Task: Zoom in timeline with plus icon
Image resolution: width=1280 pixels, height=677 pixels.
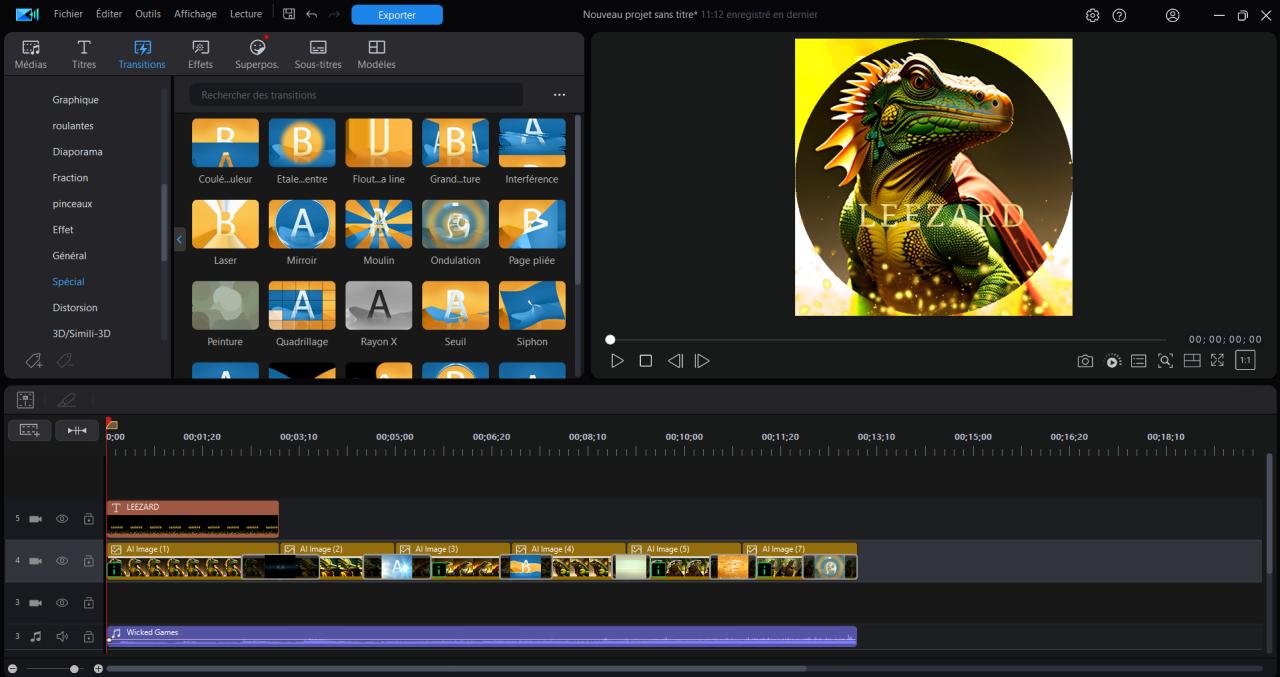Action: pos(98,668)
